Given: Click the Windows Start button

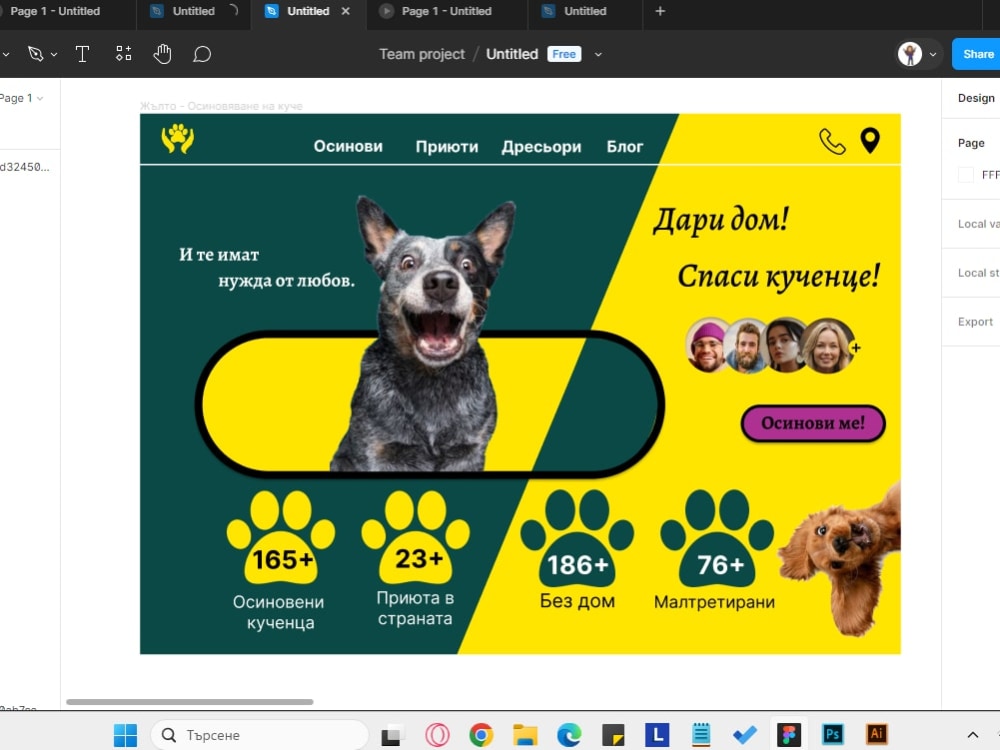Looking at the screenshot, I should point(125,735).
